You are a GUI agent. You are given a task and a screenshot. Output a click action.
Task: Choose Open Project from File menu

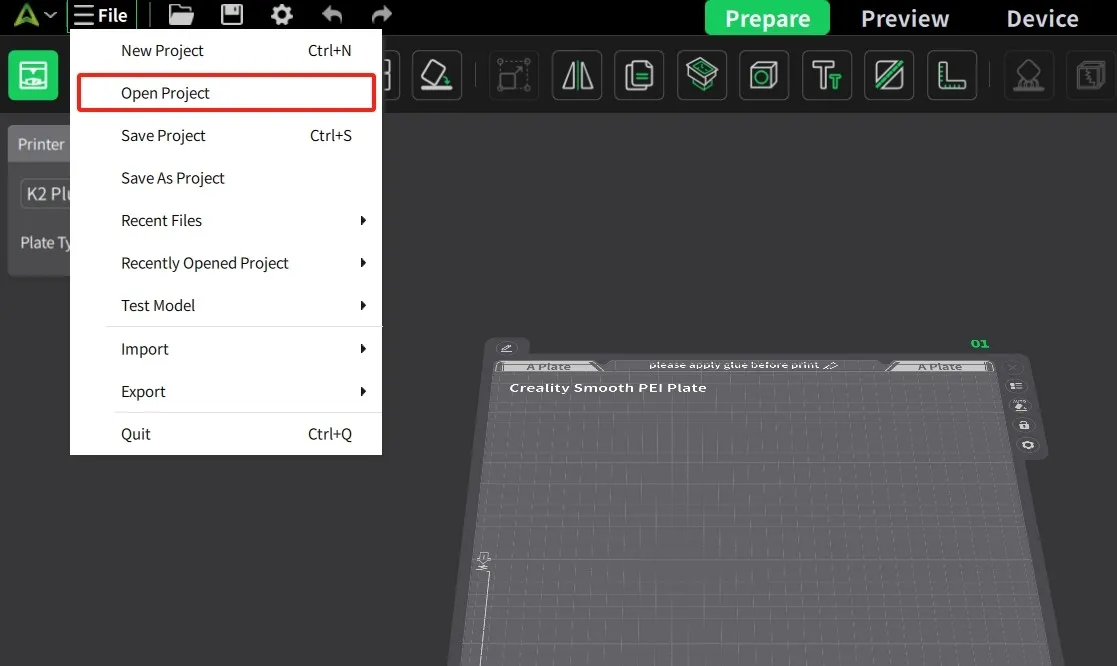coord(226,93)
